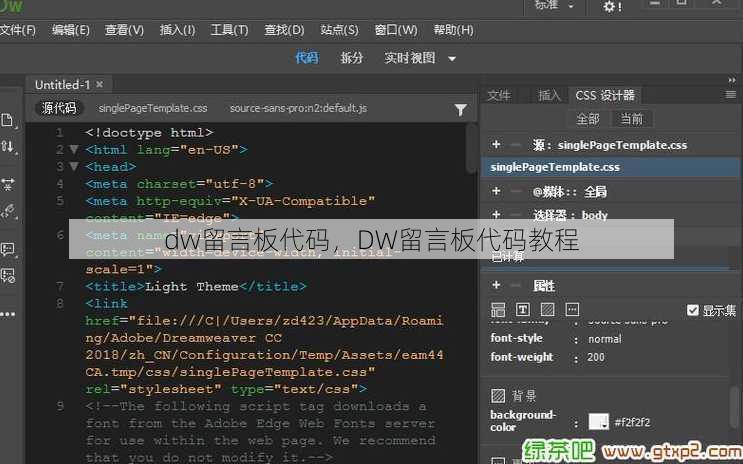This screenshot has height=464, width=743.
Task: Open the 帮助(H) menu
Action: point(453,30)
